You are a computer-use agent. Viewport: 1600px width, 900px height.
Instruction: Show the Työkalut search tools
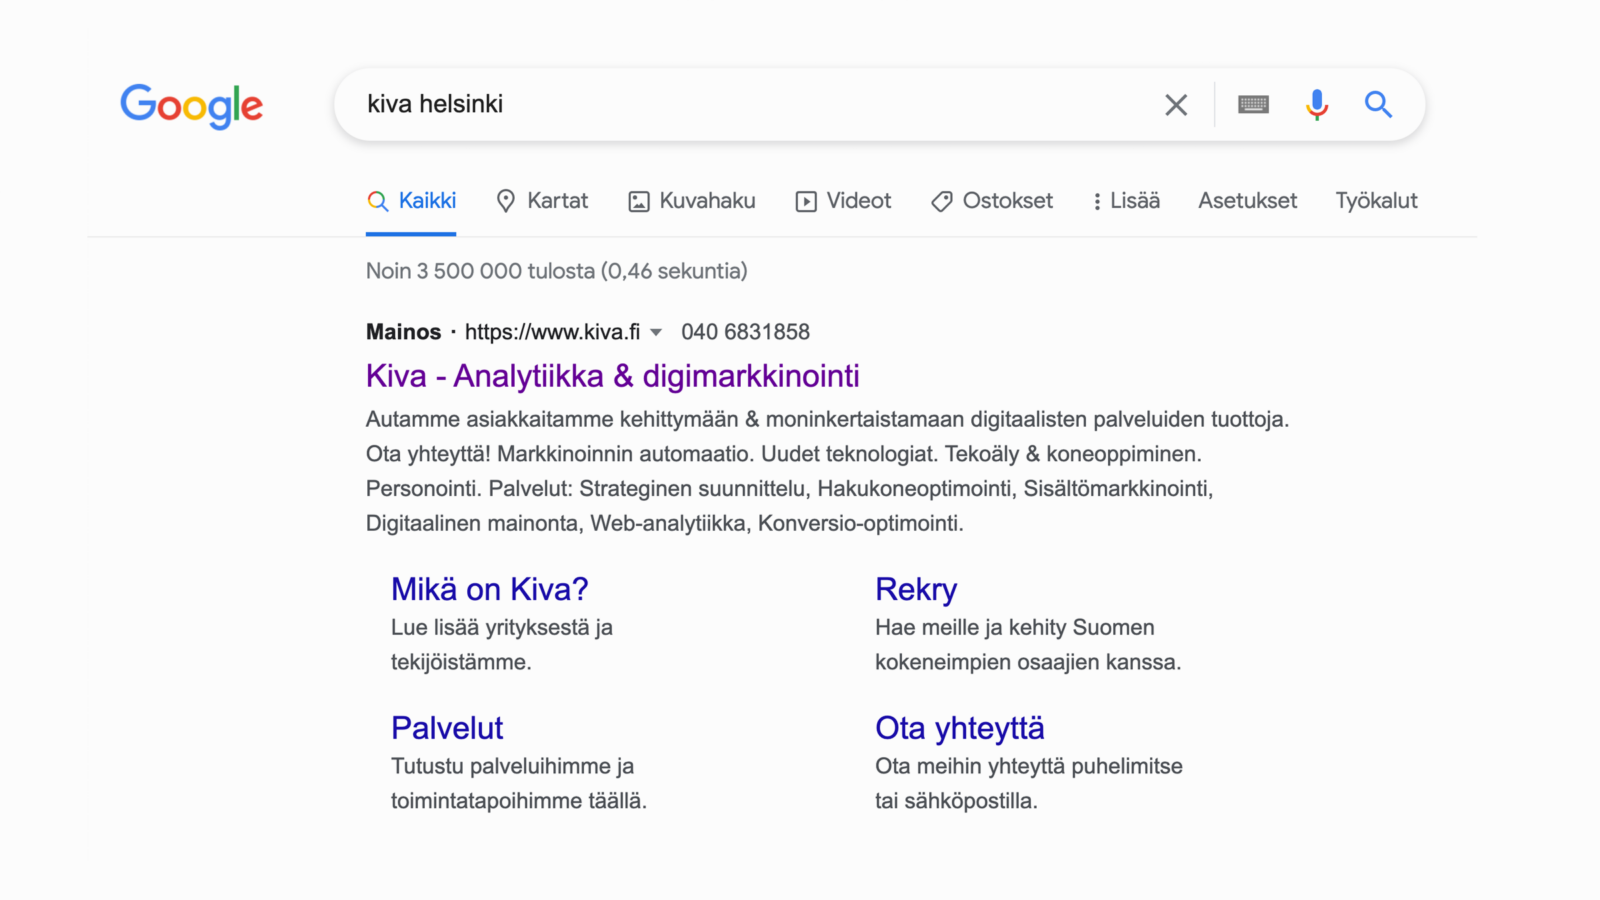click(1376, 201)
